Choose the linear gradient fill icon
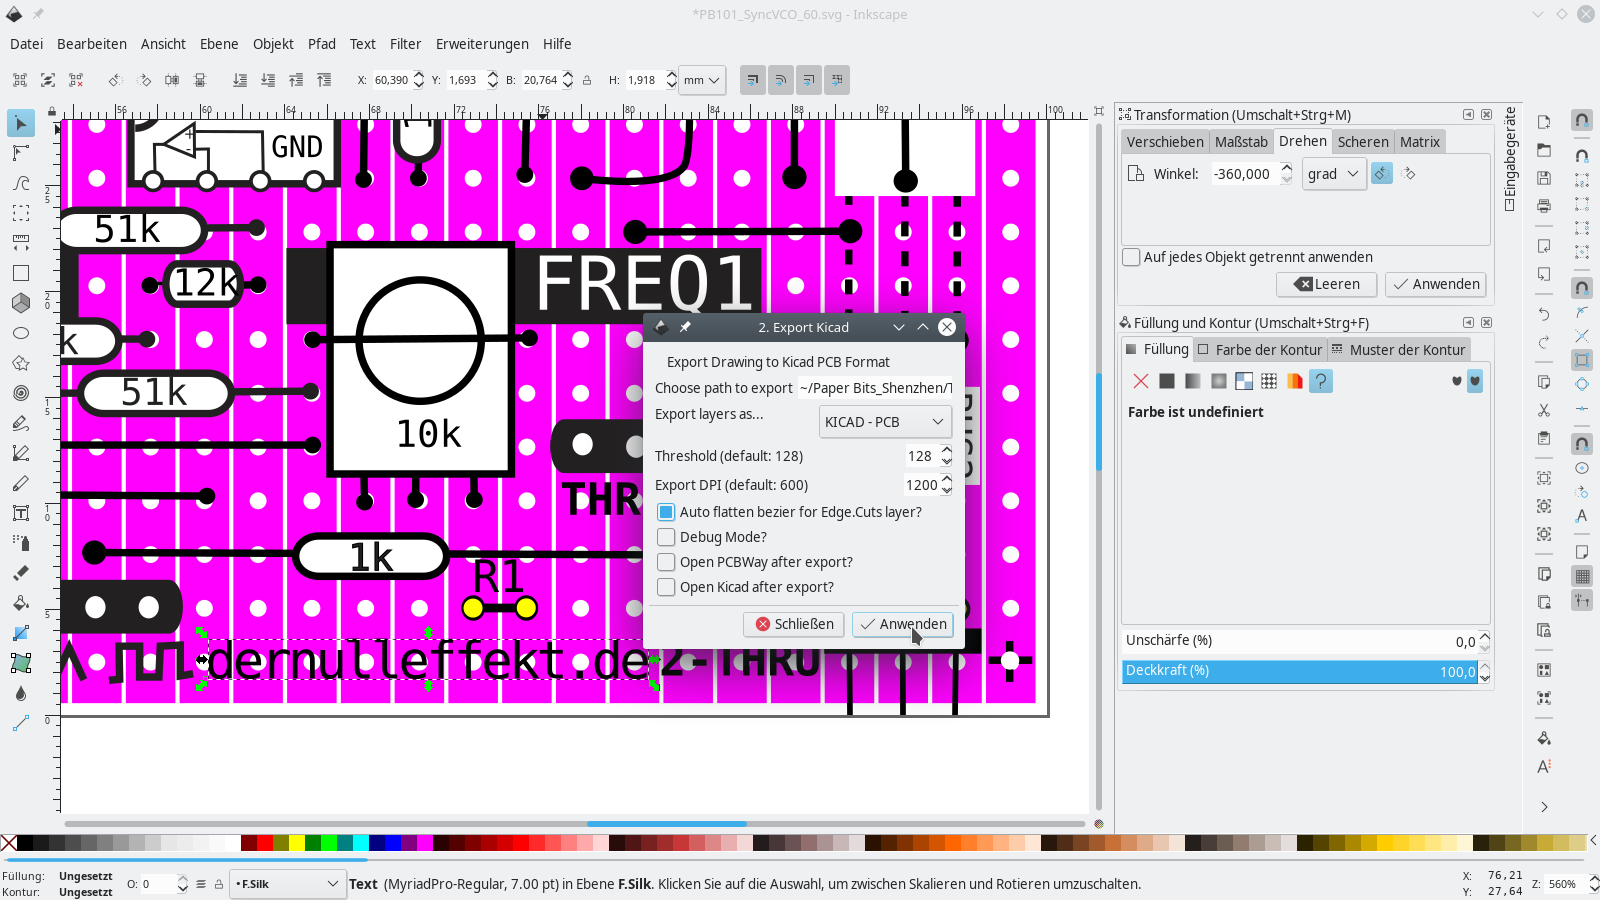The image size is (1600, 900). point(1193,381)
